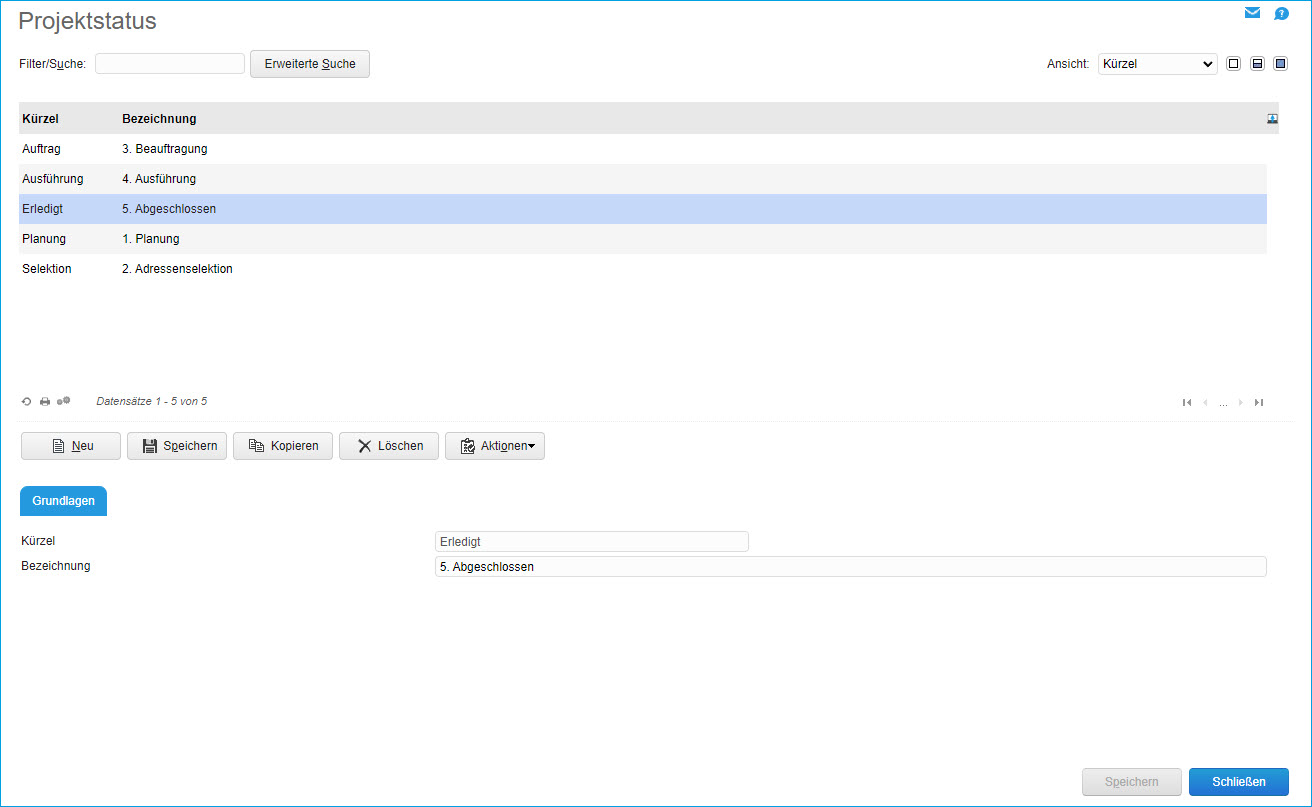Create a new record with Neu

point(71,446)
